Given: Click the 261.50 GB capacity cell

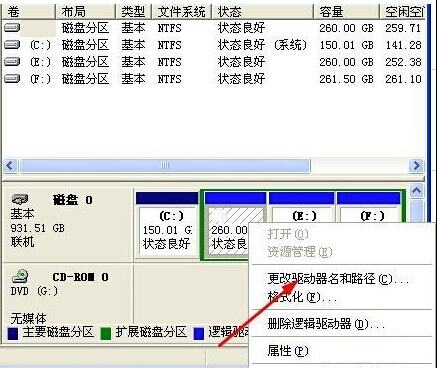Looking at the screenshot, I should coord(346,79).
